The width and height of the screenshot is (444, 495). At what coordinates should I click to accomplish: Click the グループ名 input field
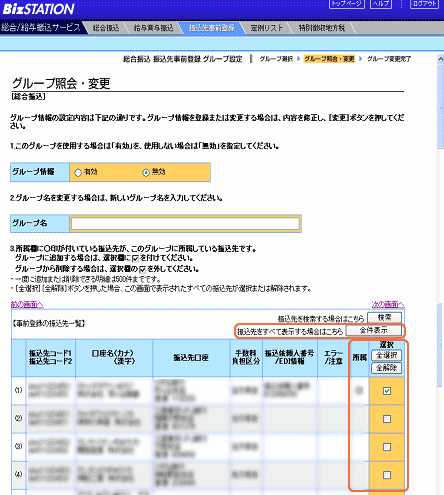pos(185,223)
